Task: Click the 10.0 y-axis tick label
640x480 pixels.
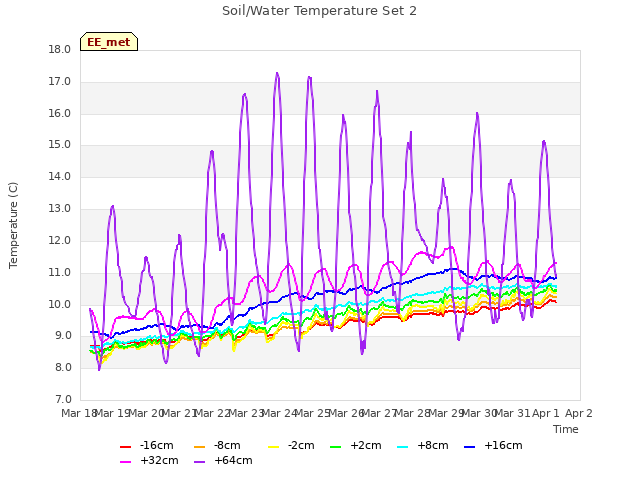Action: click(x=60, y=304)
